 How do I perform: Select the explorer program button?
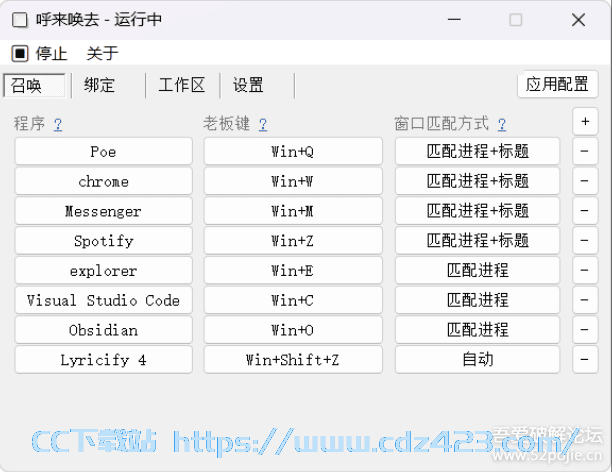(x=103, y=270)
